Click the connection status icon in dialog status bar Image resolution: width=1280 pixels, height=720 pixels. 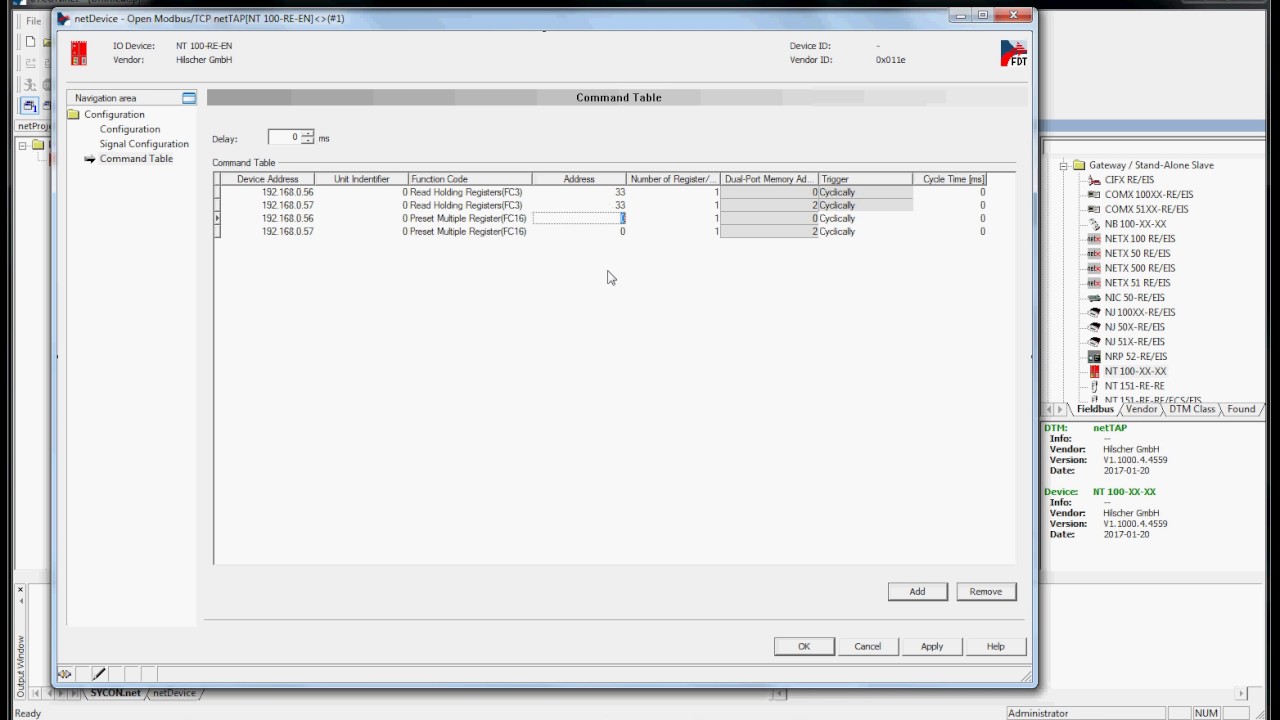(65, 674)
